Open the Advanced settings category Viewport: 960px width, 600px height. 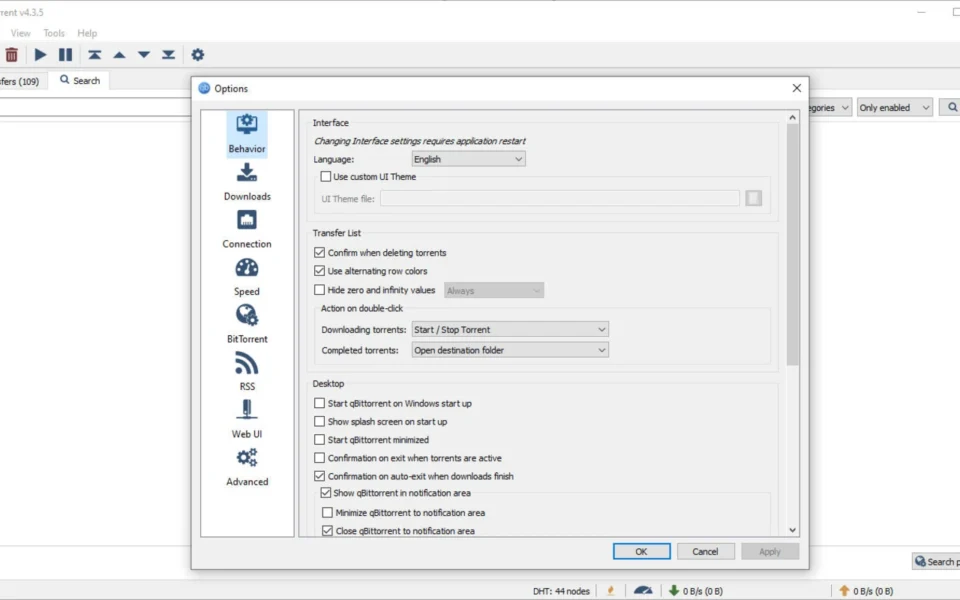point(247,467)
